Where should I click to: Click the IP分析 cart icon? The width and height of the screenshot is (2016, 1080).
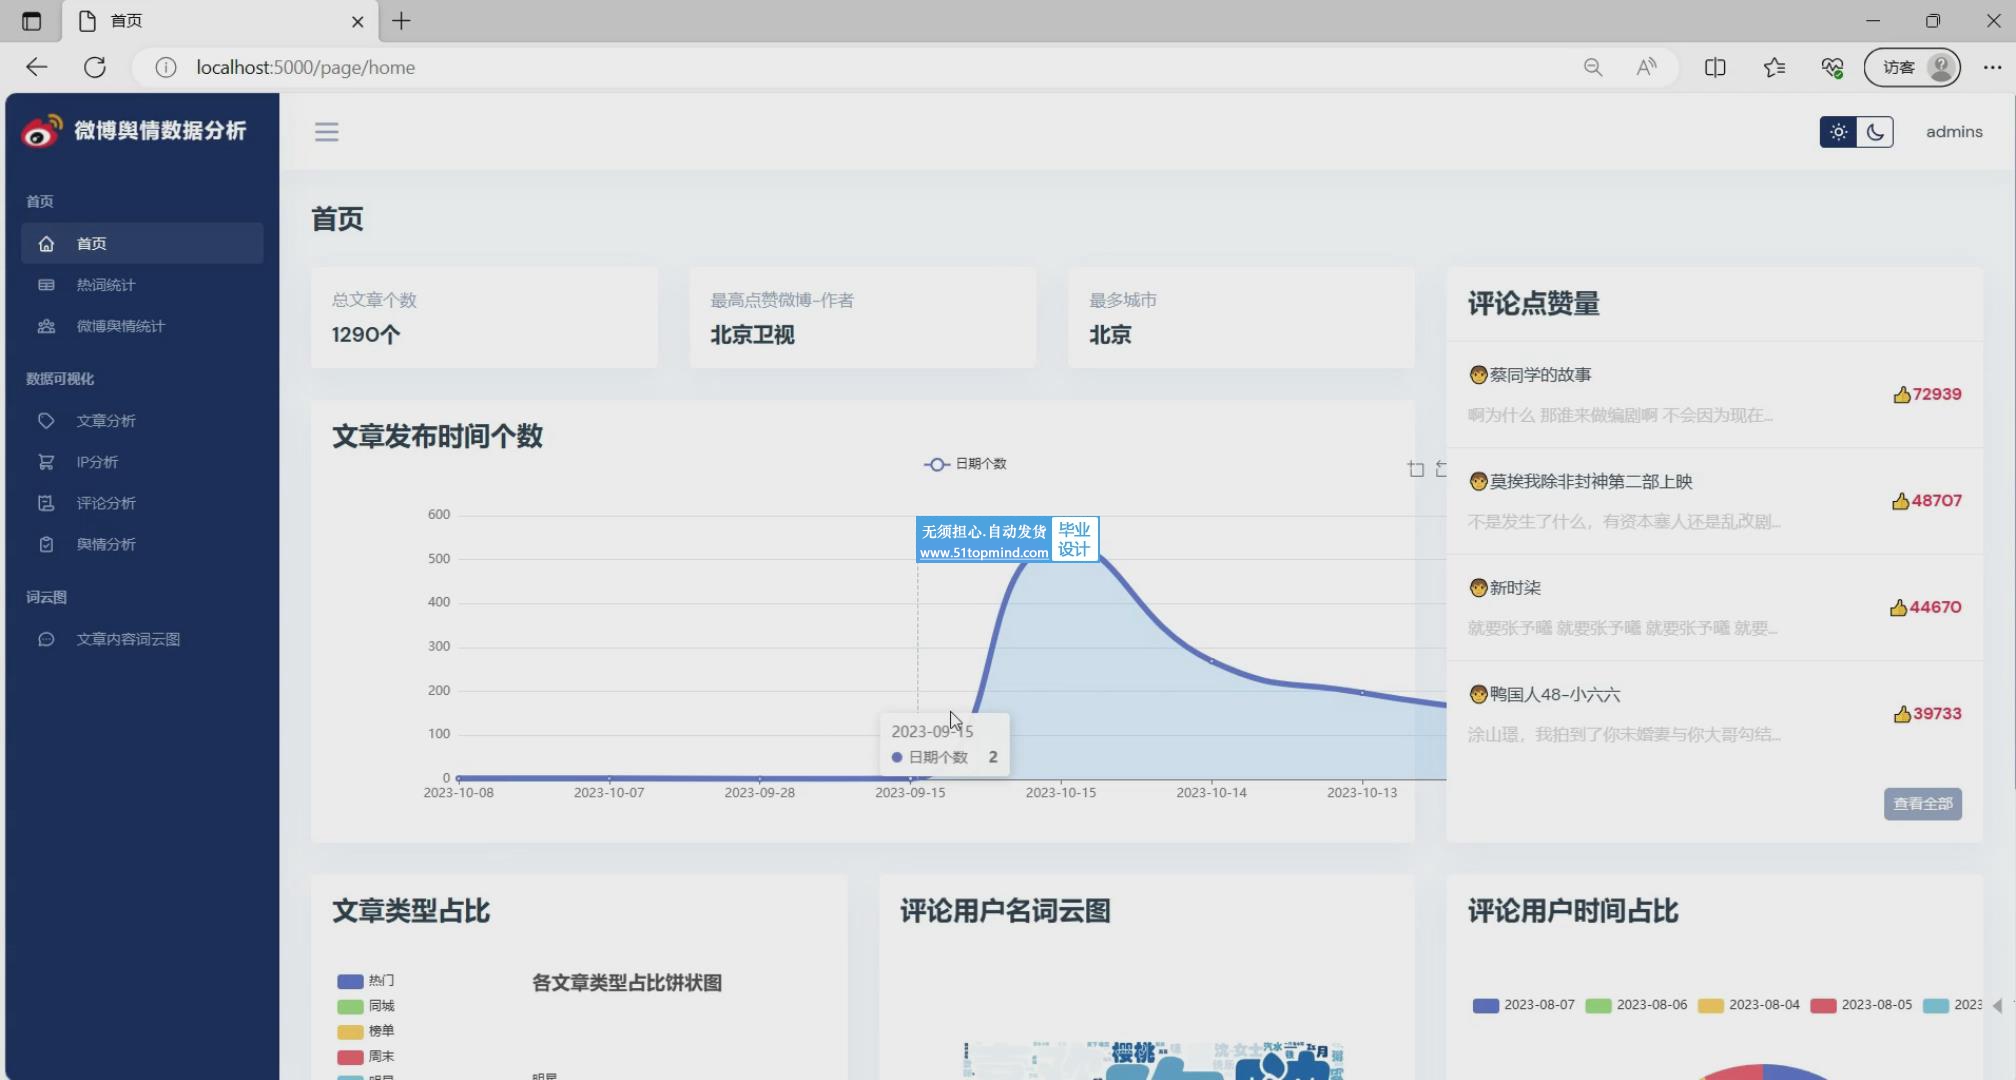(x=46, y=462)
